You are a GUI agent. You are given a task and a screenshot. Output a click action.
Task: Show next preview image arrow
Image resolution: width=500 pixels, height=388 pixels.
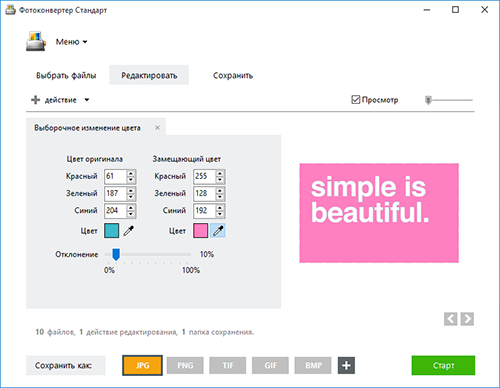pyautogui.click(x=467, y=319)
